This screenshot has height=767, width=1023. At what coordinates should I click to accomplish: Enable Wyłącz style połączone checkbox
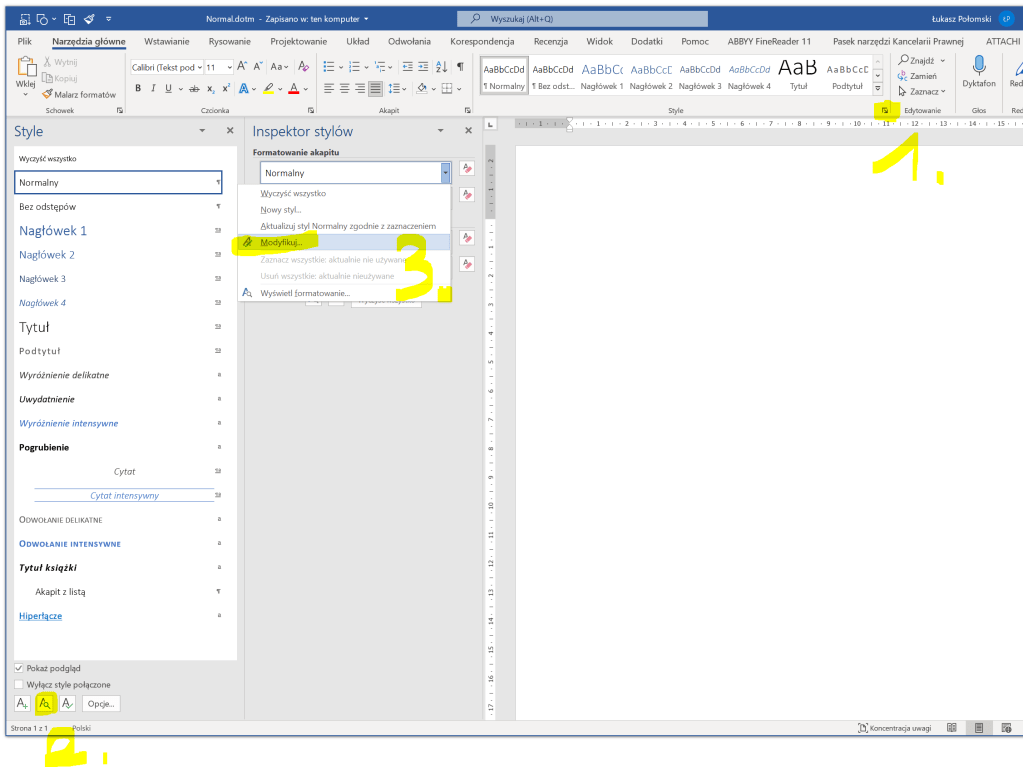pos(19,684)
